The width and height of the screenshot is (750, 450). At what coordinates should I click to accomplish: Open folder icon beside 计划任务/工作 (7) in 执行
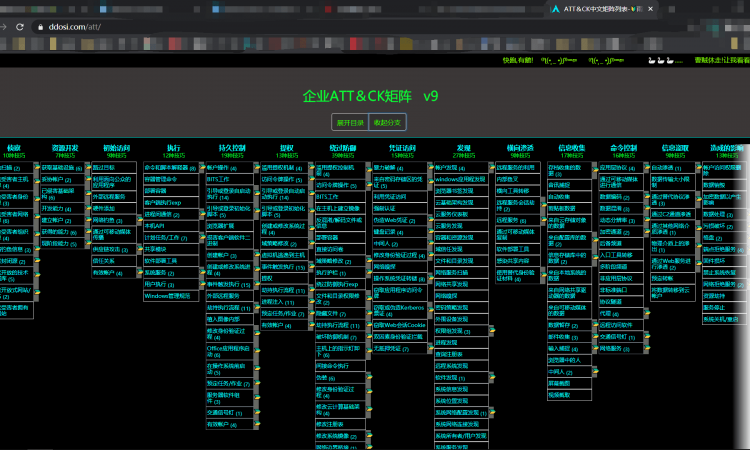202,238
